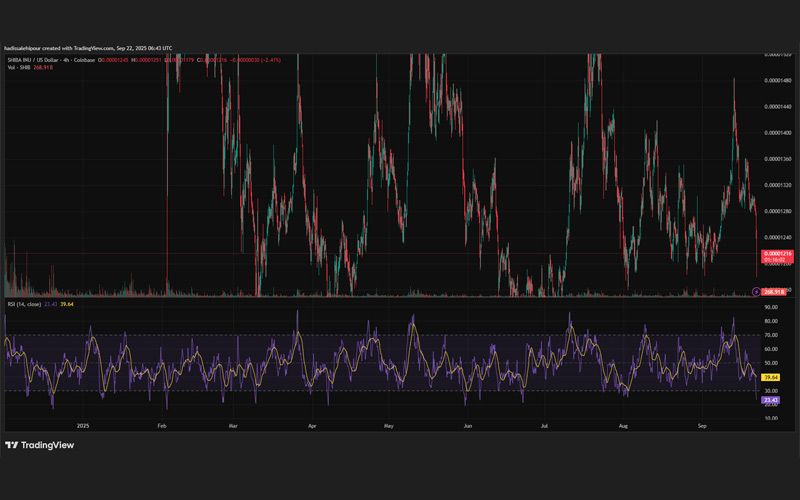This screenshot has height=500, width=800.
Task: Click the 80.00 RSI axis tick
Action: point(771,321)
